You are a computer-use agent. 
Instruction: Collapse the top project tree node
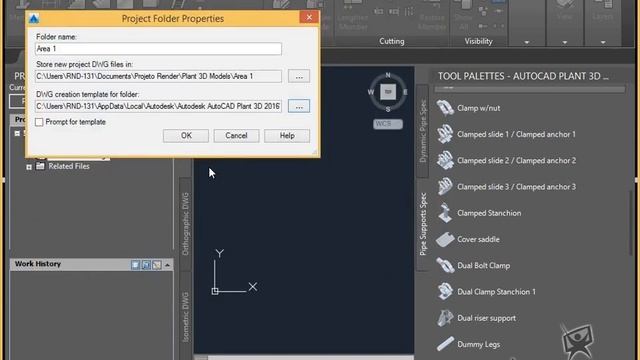click(17, 133)
